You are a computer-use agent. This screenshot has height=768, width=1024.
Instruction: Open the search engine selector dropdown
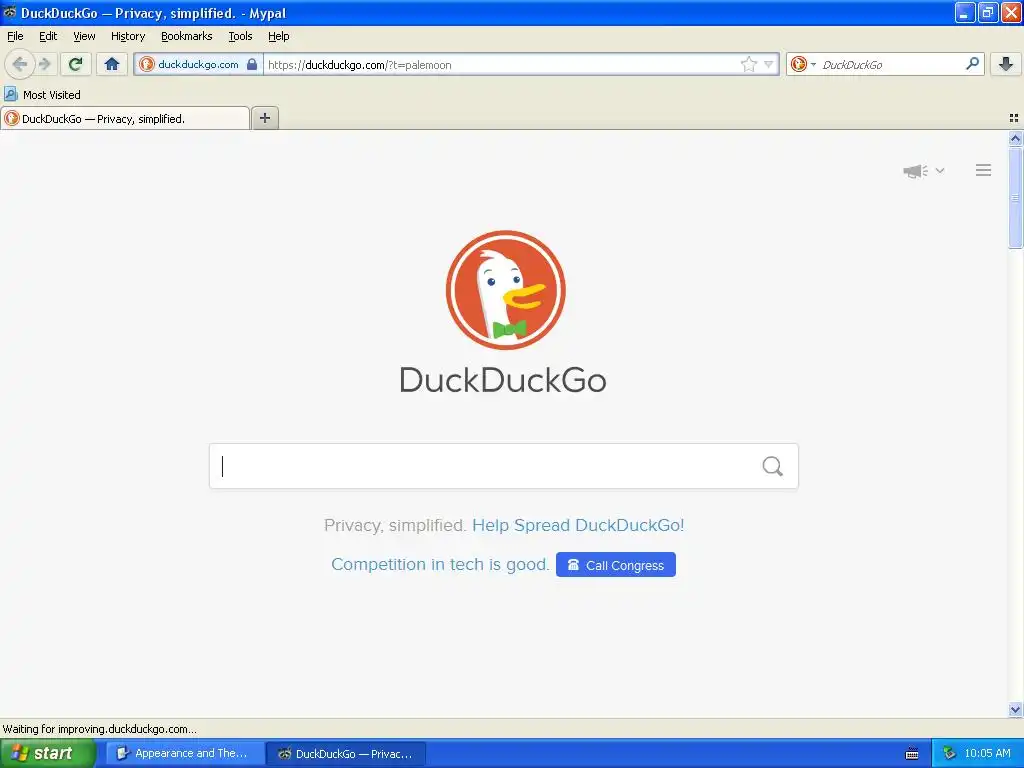tap(803, 64)
